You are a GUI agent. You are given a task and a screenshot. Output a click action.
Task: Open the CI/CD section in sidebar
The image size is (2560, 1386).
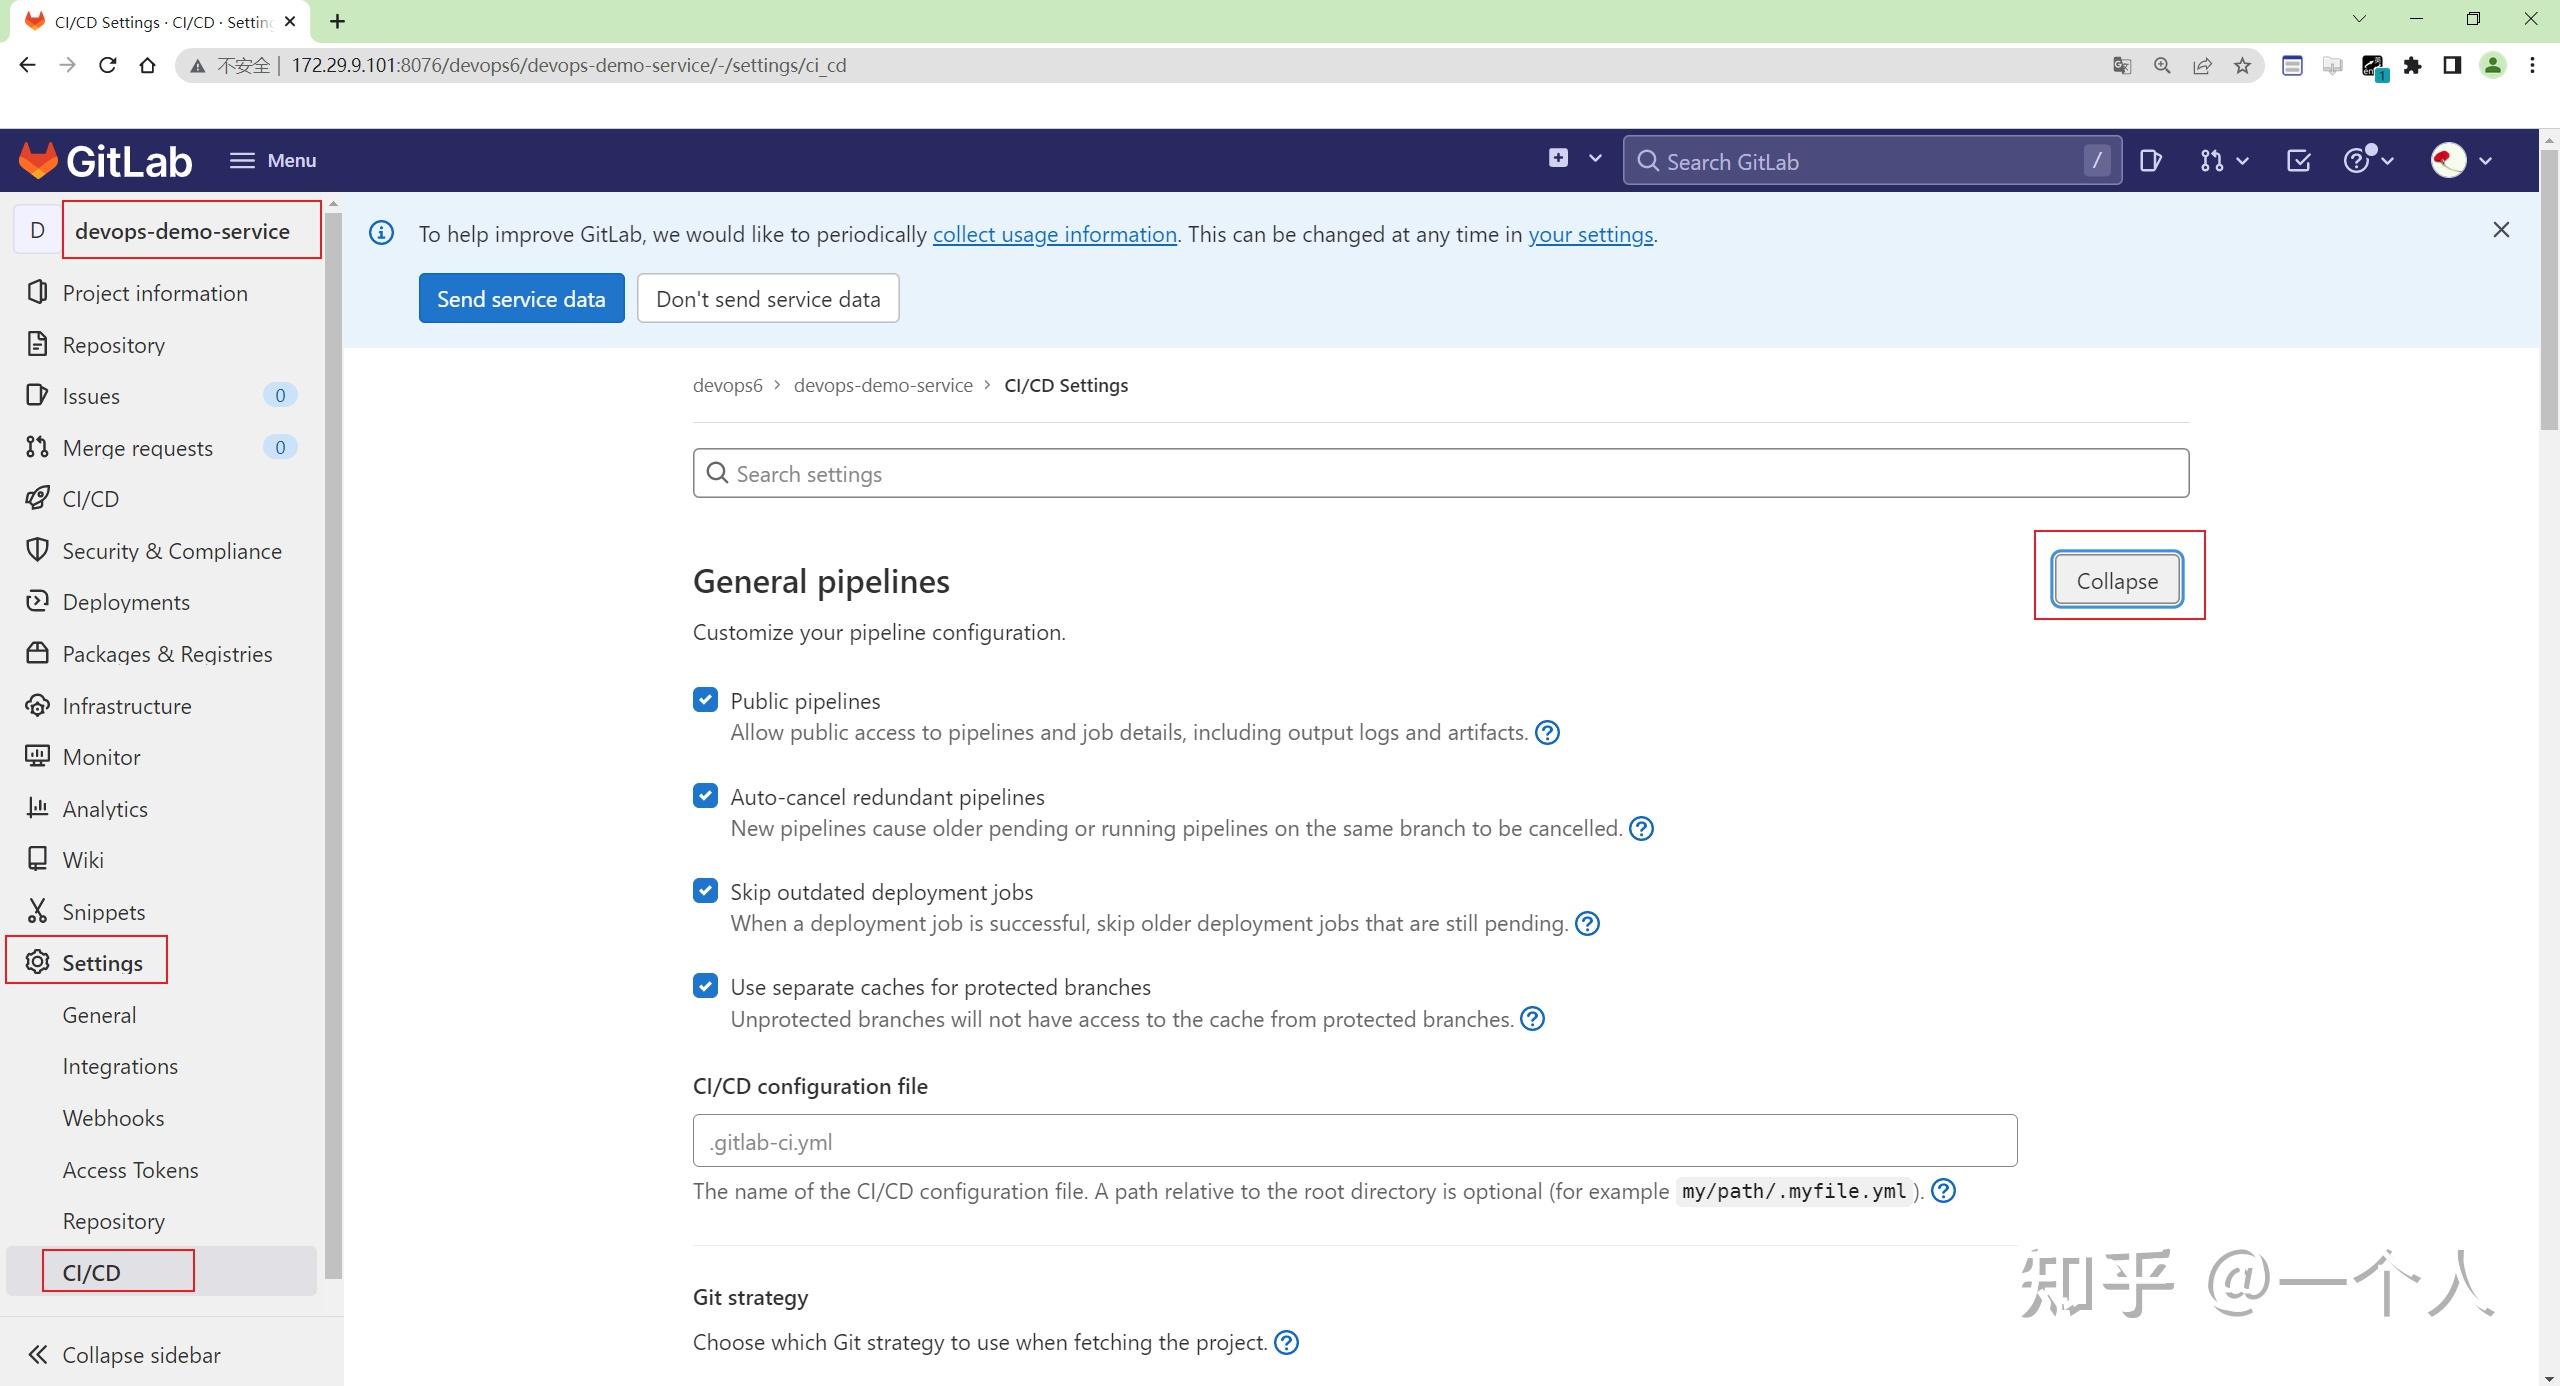coord(90,498)
